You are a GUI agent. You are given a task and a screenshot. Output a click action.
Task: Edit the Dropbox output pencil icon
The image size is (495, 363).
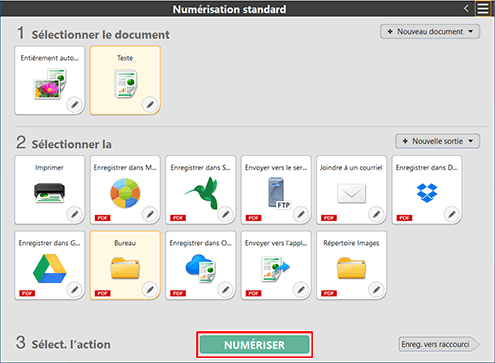tap(452, 214)
